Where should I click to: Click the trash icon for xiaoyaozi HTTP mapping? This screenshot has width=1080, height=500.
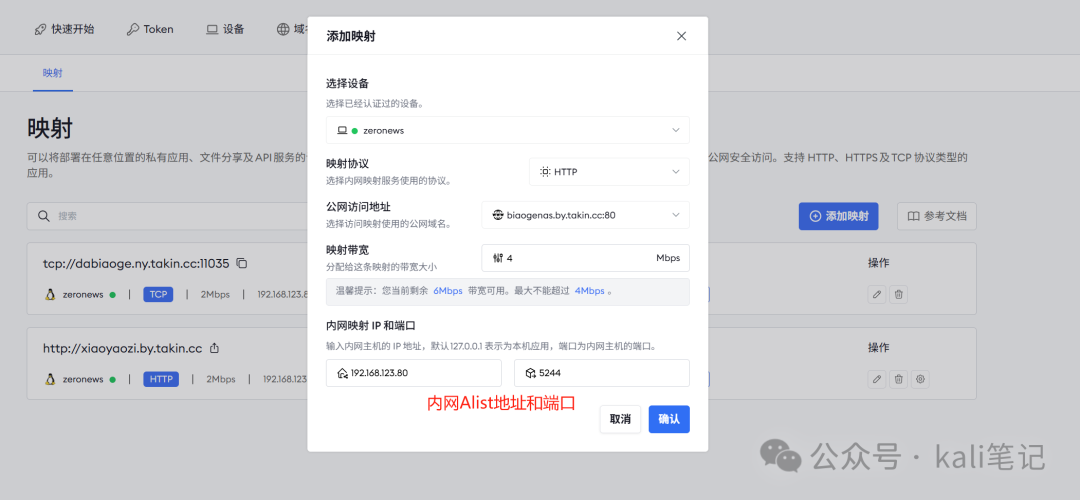coord(899,379)
